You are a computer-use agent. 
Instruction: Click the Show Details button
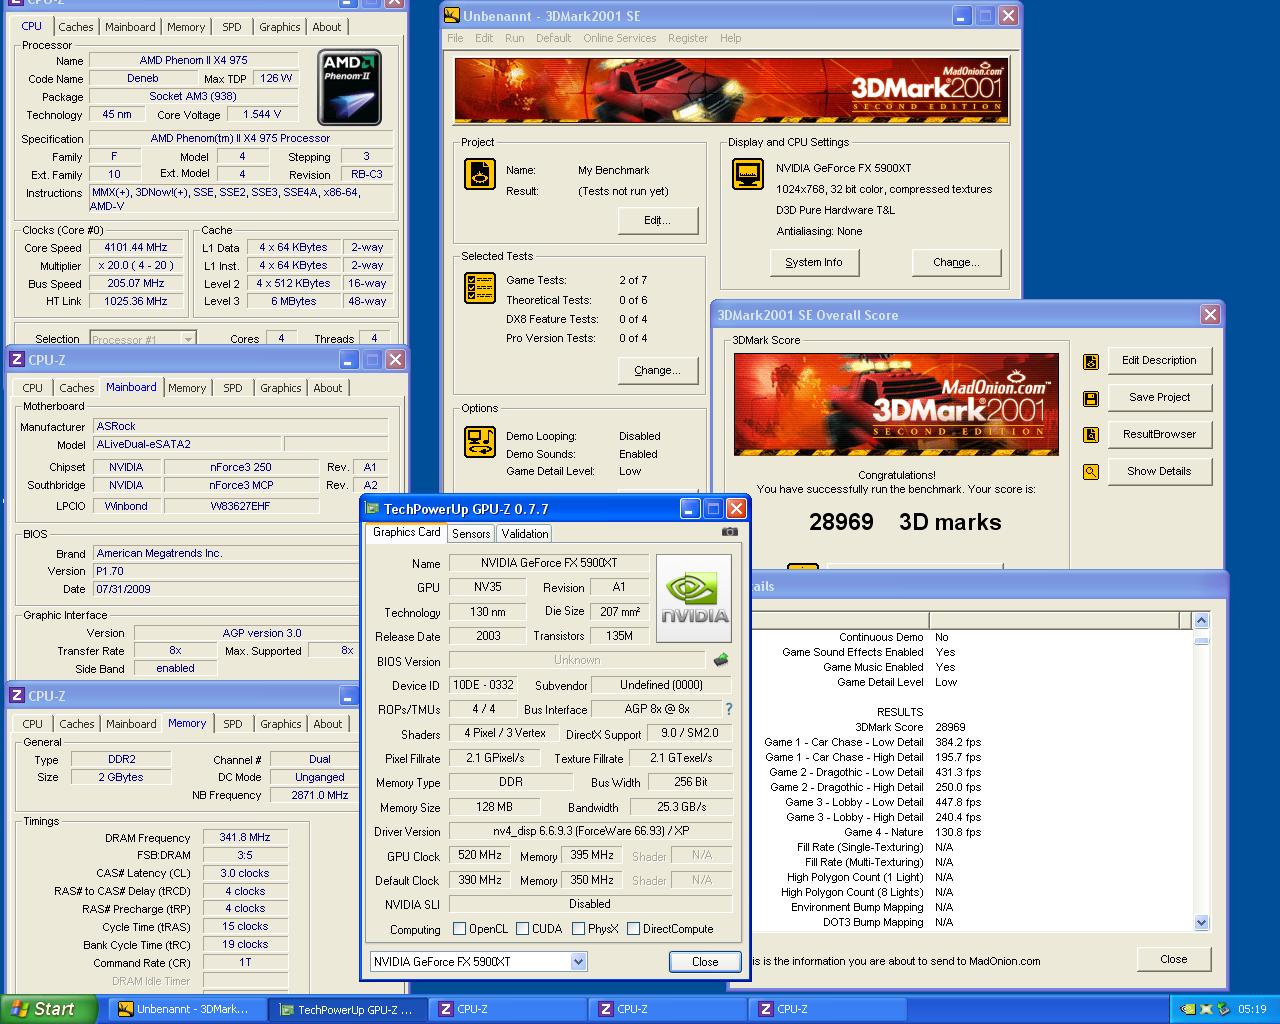point(1159,471)
